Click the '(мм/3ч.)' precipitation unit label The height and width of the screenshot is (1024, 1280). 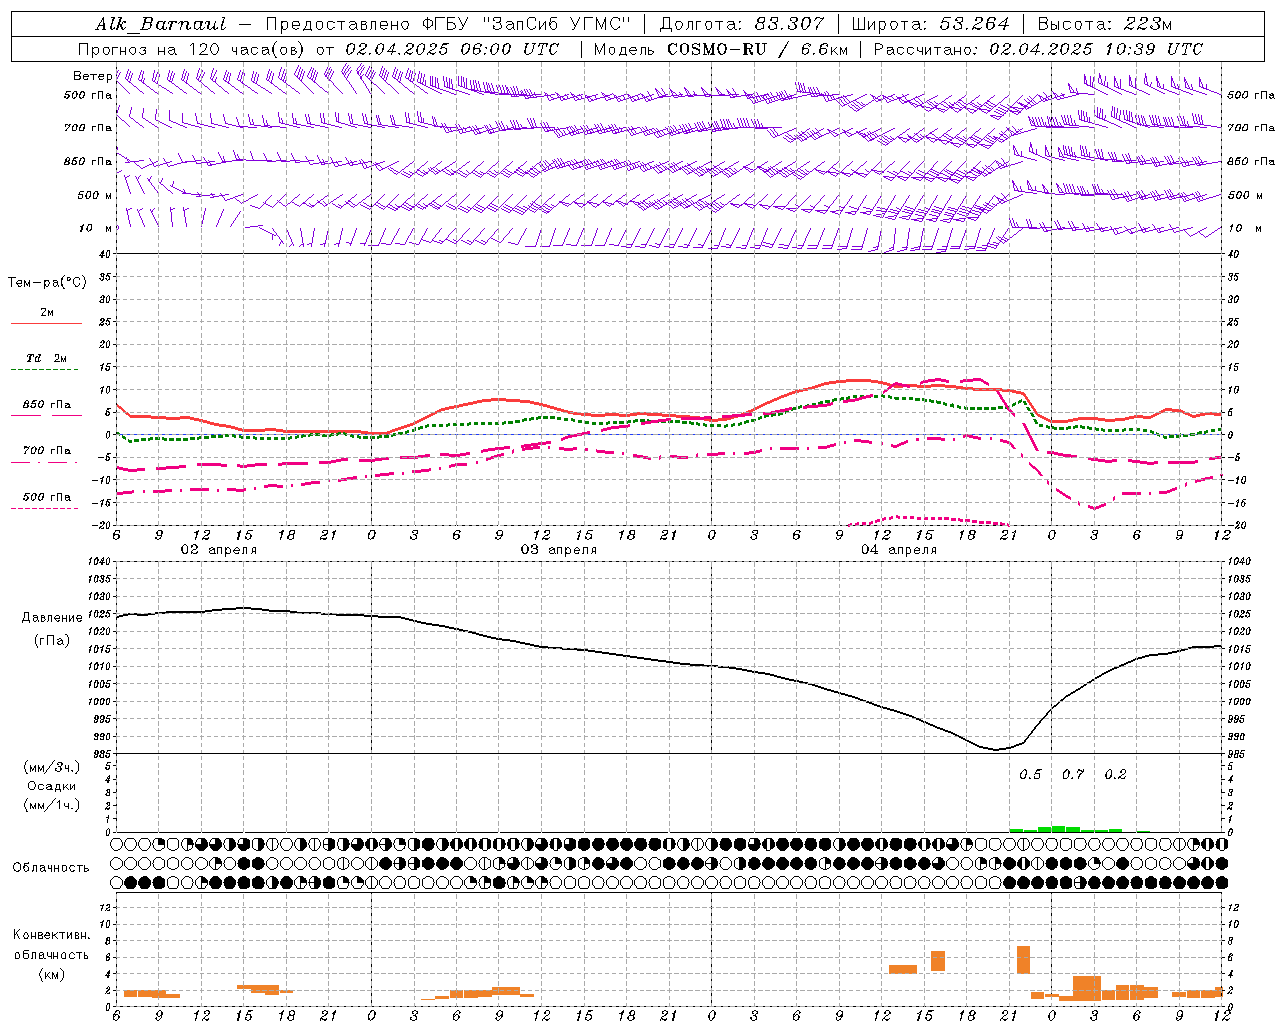(x=51, y=767)
